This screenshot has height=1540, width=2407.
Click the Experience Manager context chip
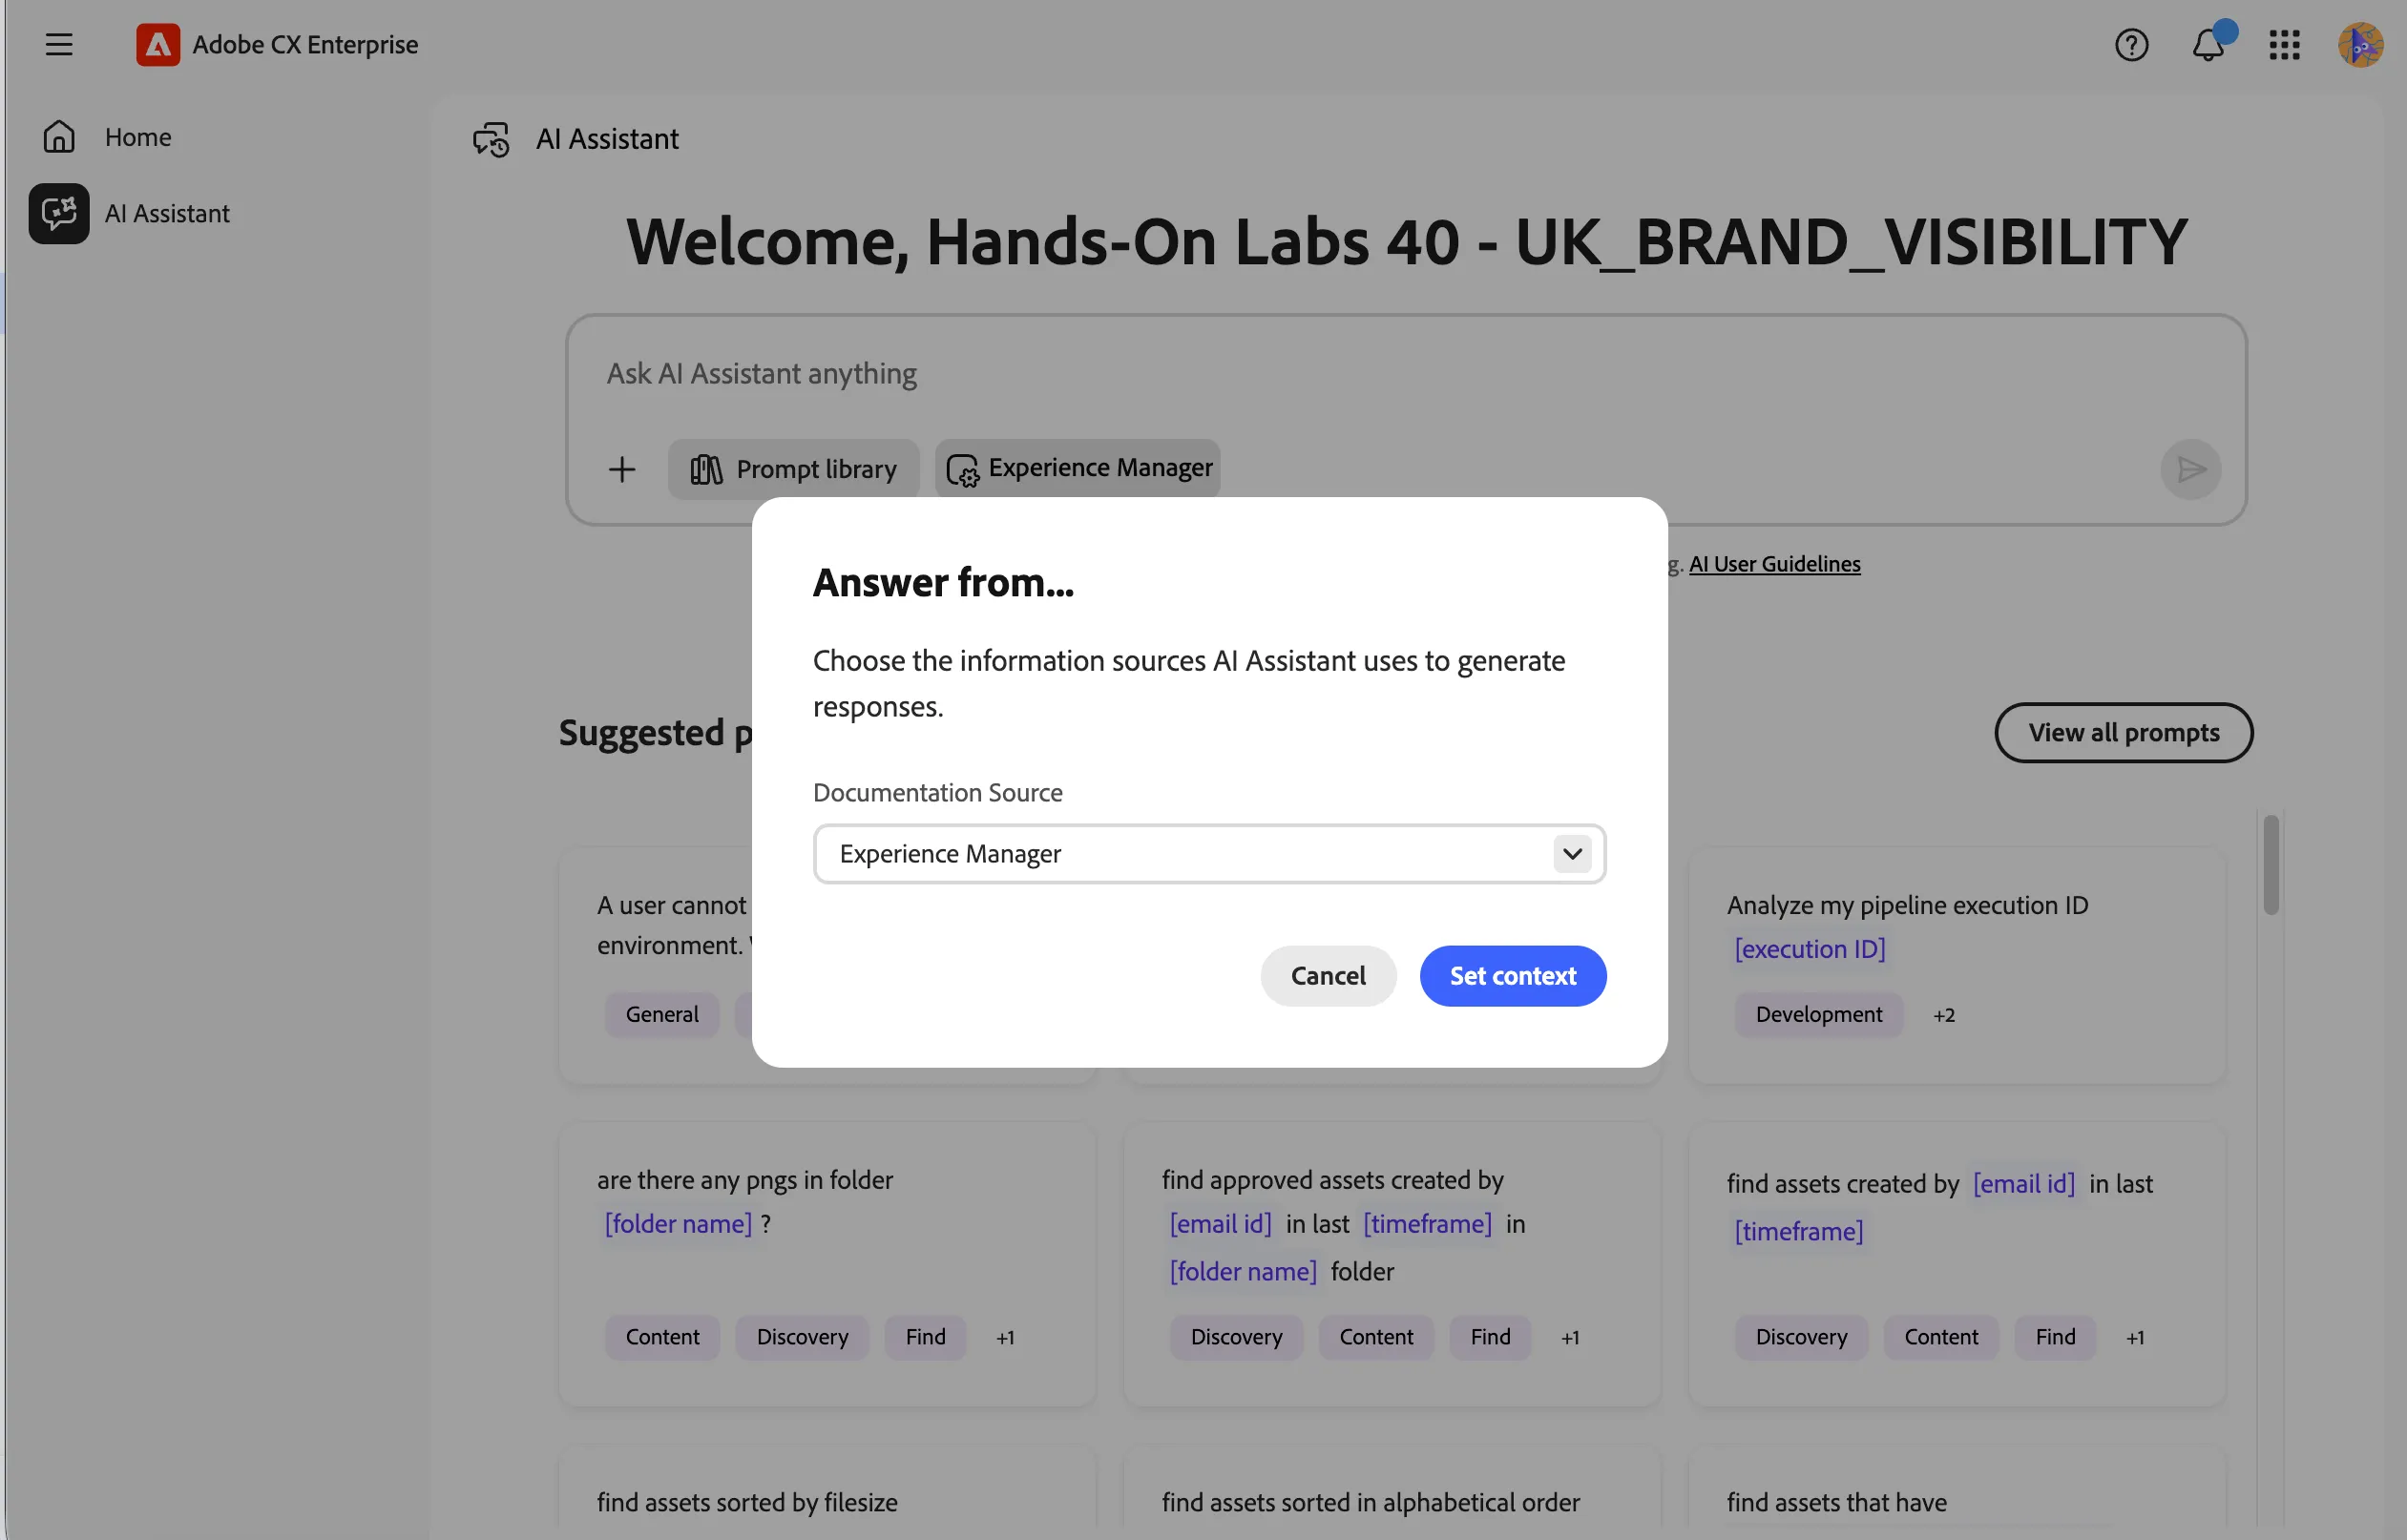coord(1078,468)
